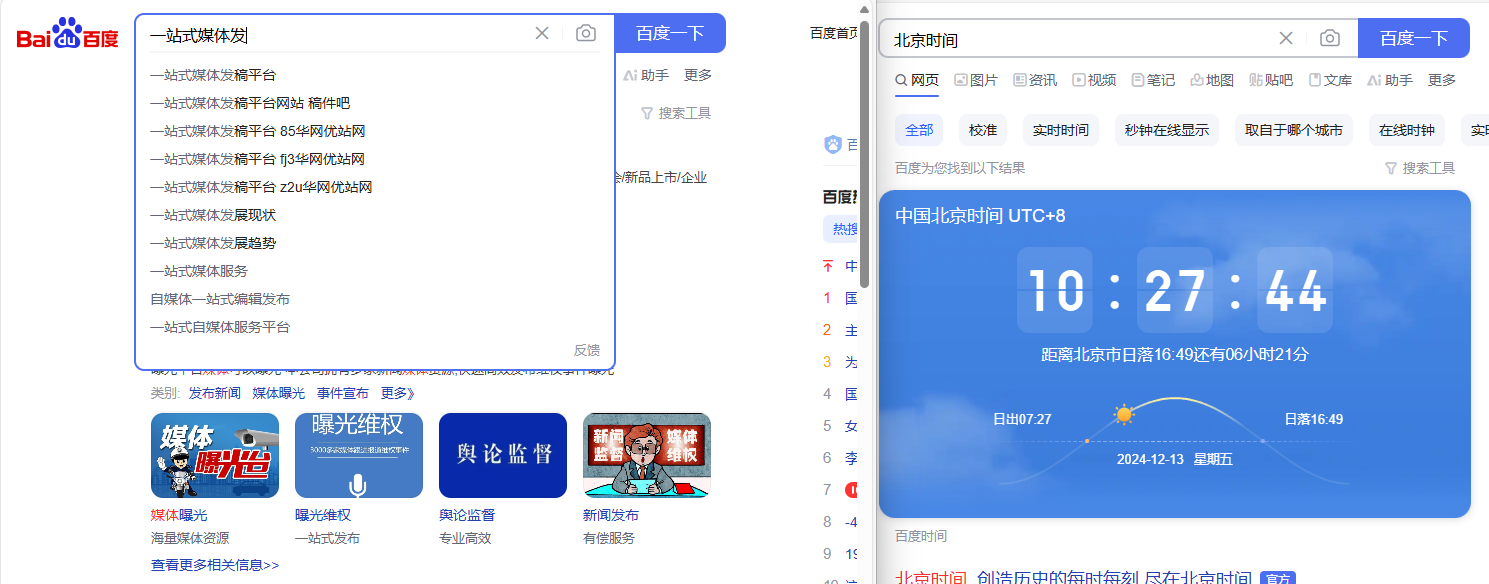
Task: Clear the 一站式媒体发 search text with the X icon
Action: [542, 33]
